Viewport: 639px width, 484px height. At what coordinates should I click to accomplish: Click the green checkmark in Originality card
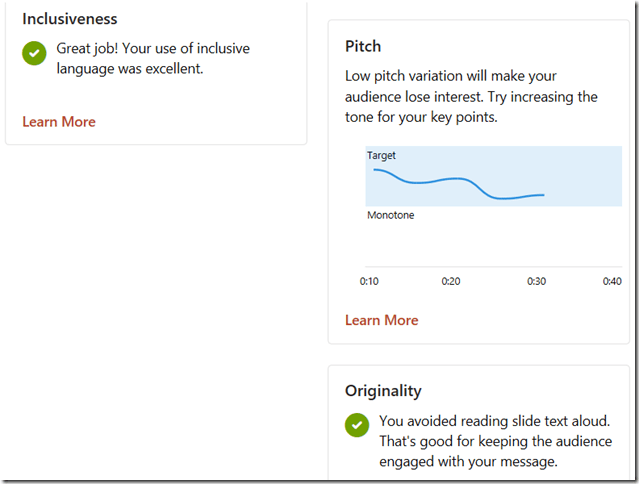pyautogui.click(x=357, y=425)
